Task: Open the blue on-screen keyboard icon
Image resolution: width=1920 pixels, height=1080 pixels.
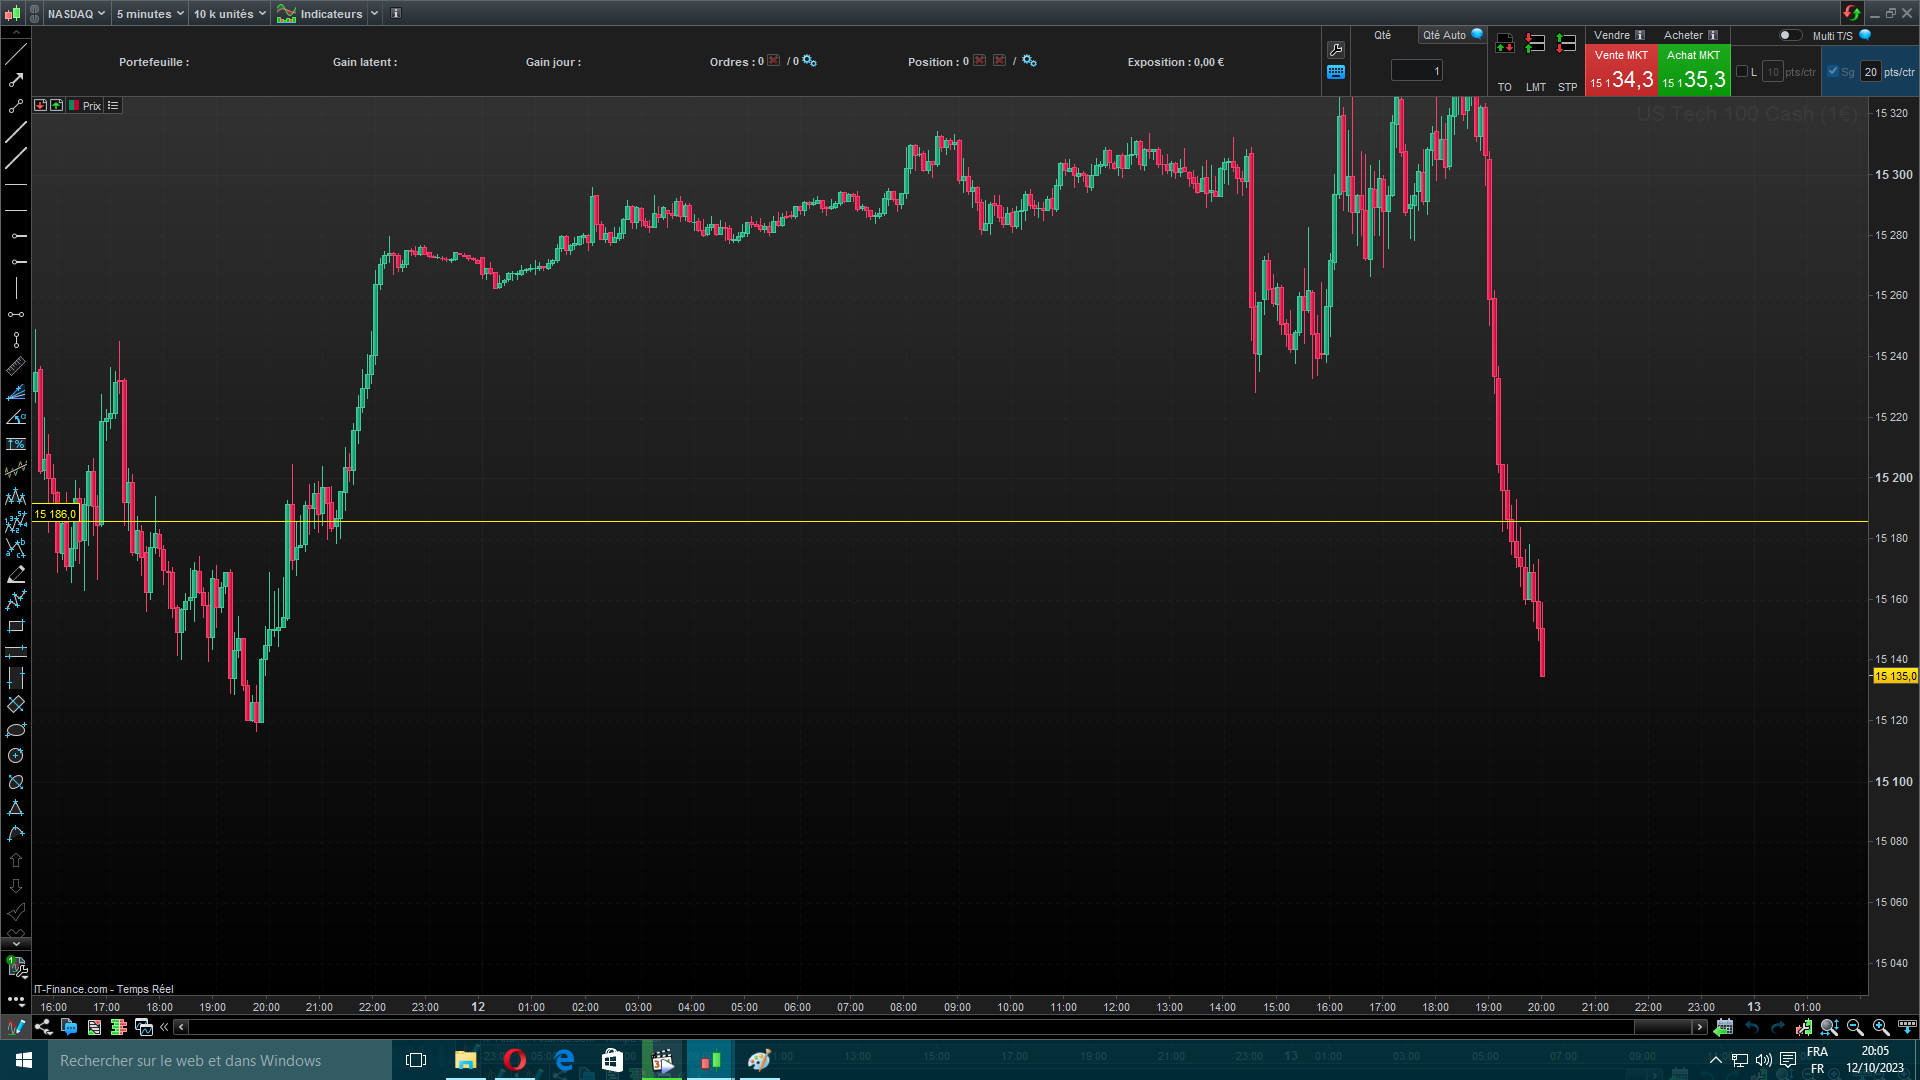Action: (1336, 72)
